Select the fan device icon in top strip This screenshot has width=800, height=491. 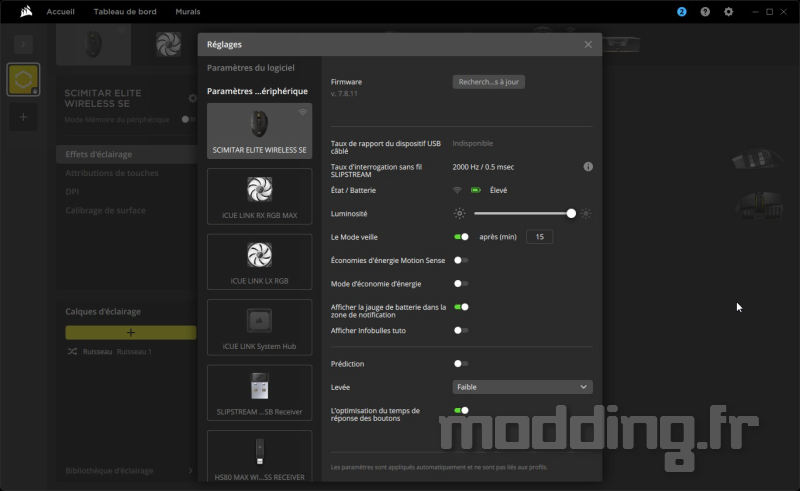click(168, 44)
